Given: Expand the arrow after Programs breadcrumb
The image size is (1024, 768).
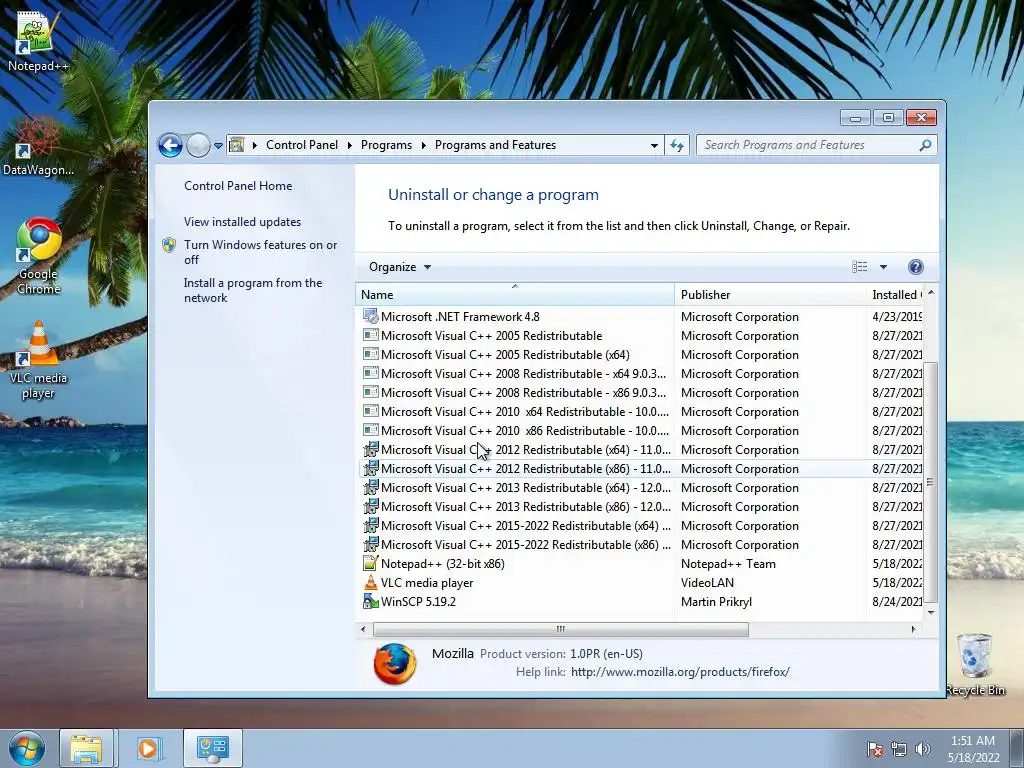Looking at the screenshot, I should (x=423, y=145).
